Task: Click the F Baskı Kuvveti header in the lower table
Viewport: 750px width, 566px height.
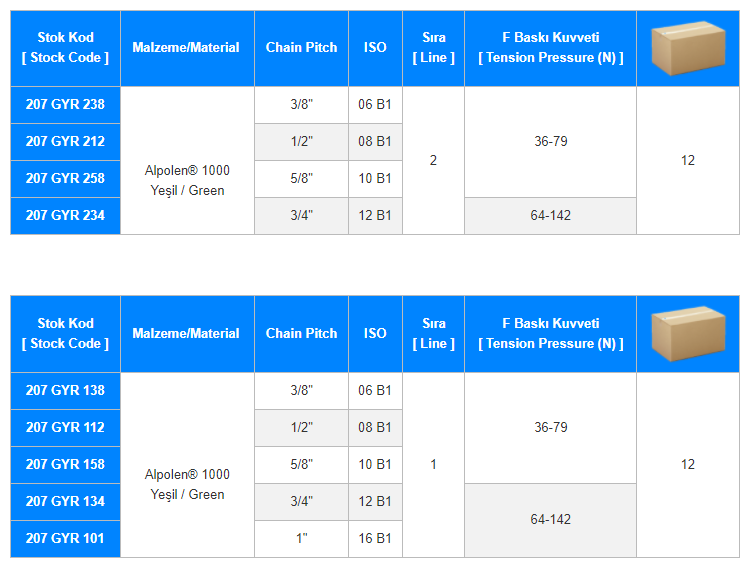Action: 550,334
